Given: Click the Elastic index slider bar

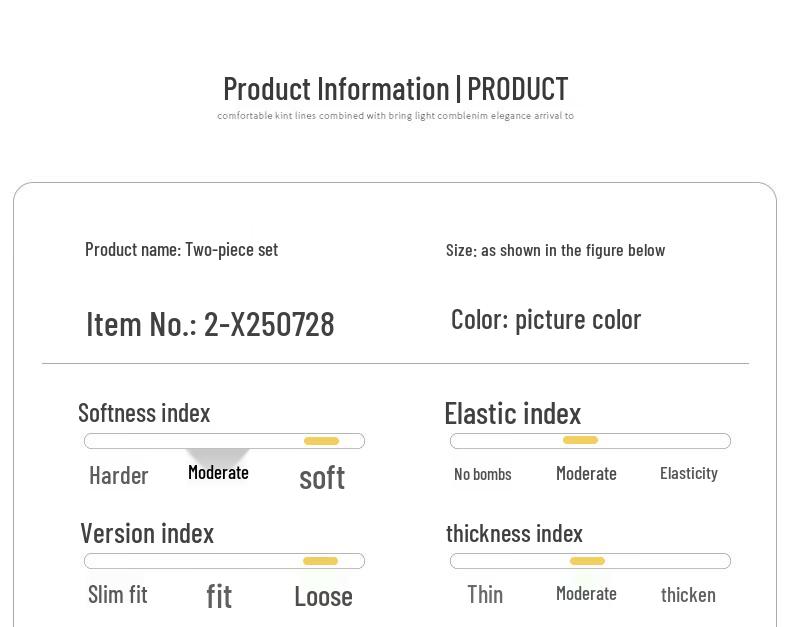Looking at the screenshot, I should pos(590,441).
